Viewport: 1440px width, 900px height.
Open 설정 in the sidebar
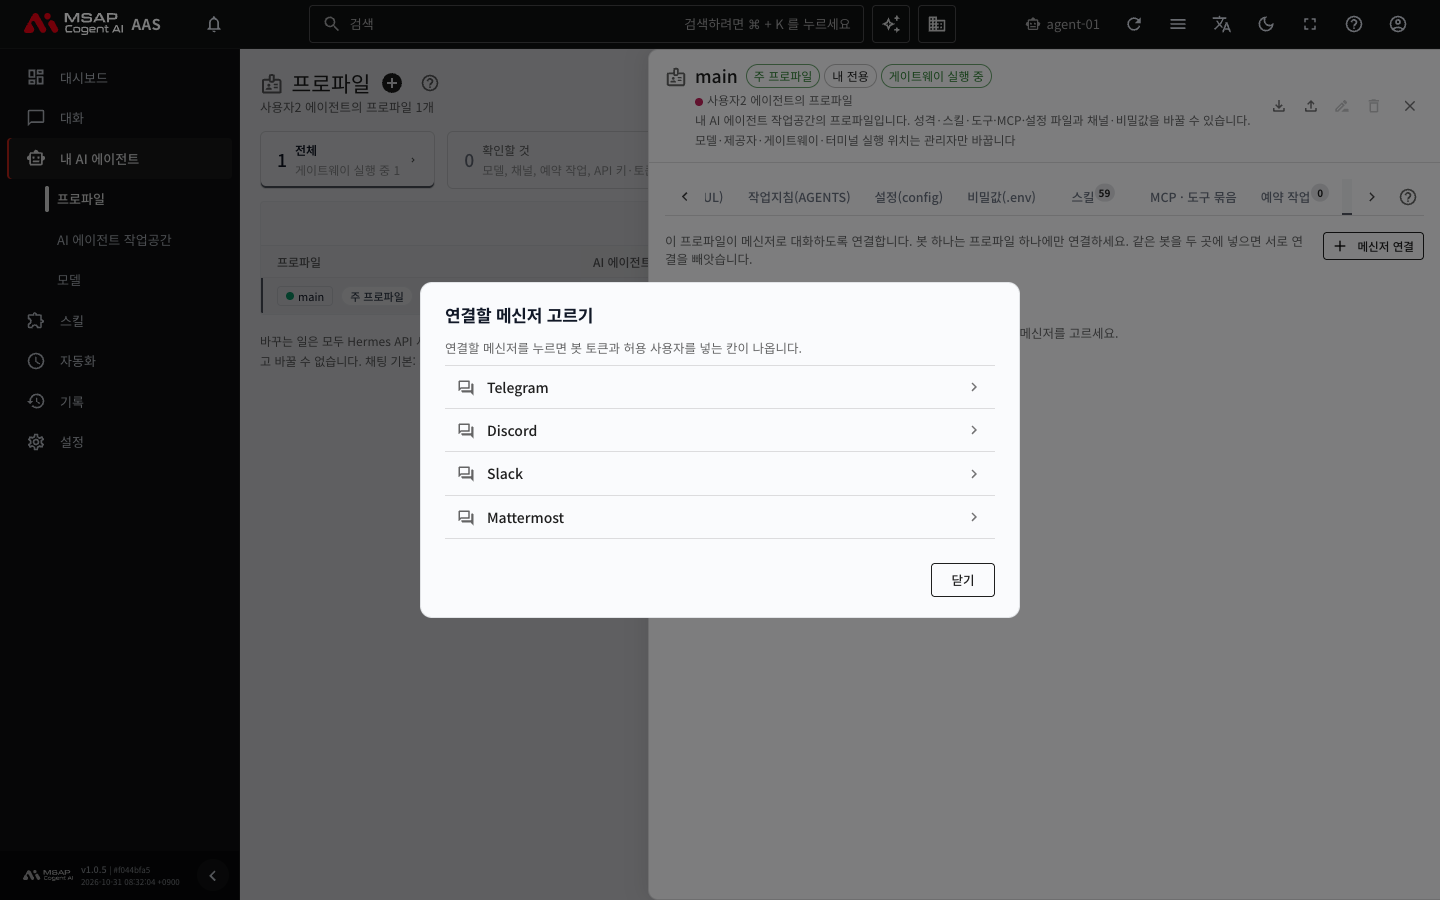(x=120, y=442)
